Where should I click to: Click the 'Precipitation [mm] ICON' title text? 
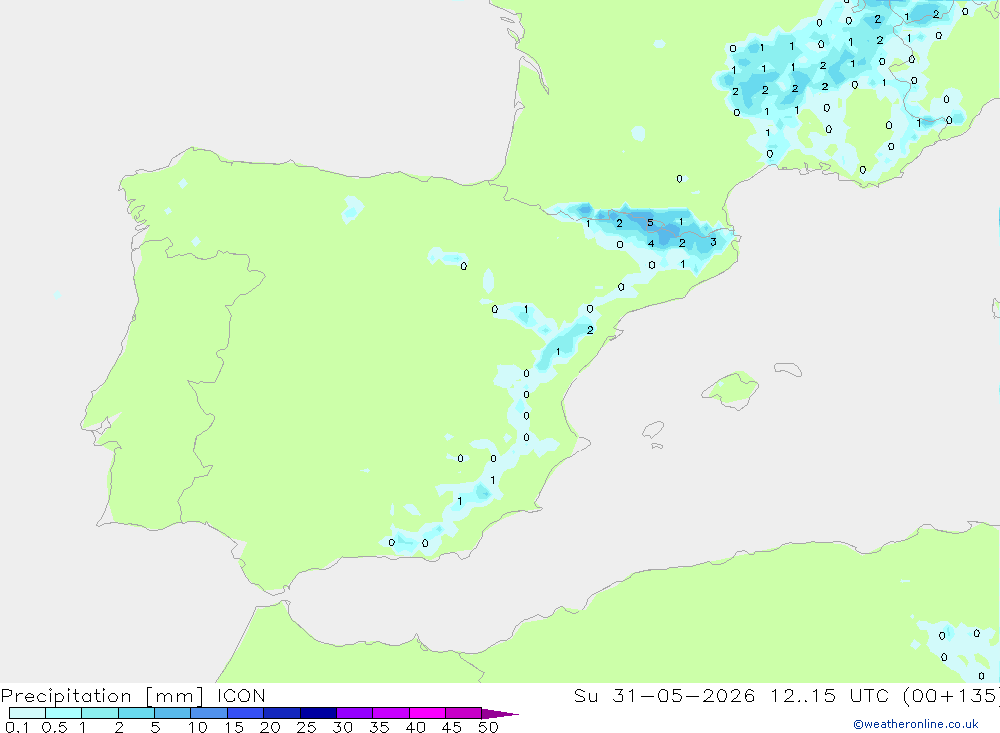click(x=133, y=695)
